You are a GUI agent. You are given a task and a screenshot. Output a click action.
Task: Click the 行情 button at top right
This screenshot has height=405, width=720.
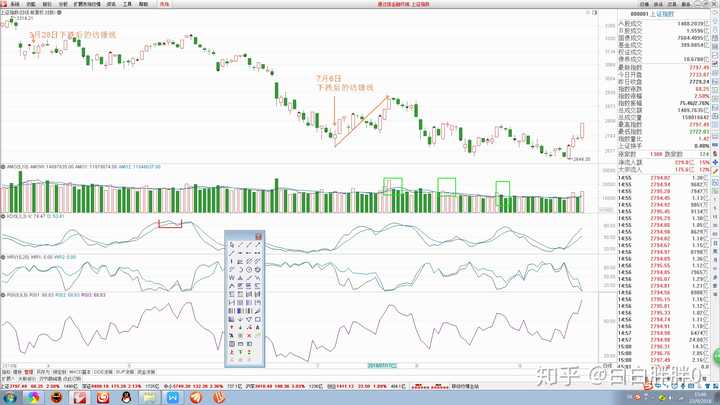(x=644, y=4)
